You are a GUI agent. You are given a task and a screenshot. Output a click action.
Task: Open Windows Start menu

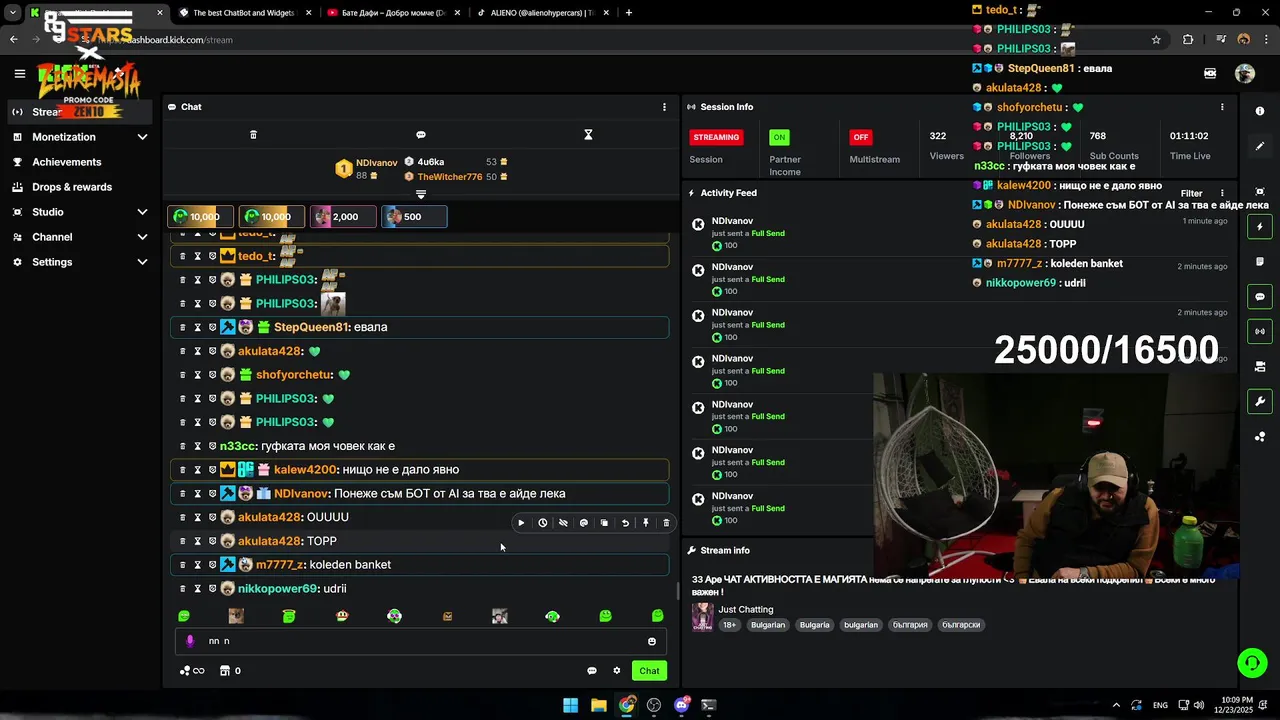(x=570, y=705)
